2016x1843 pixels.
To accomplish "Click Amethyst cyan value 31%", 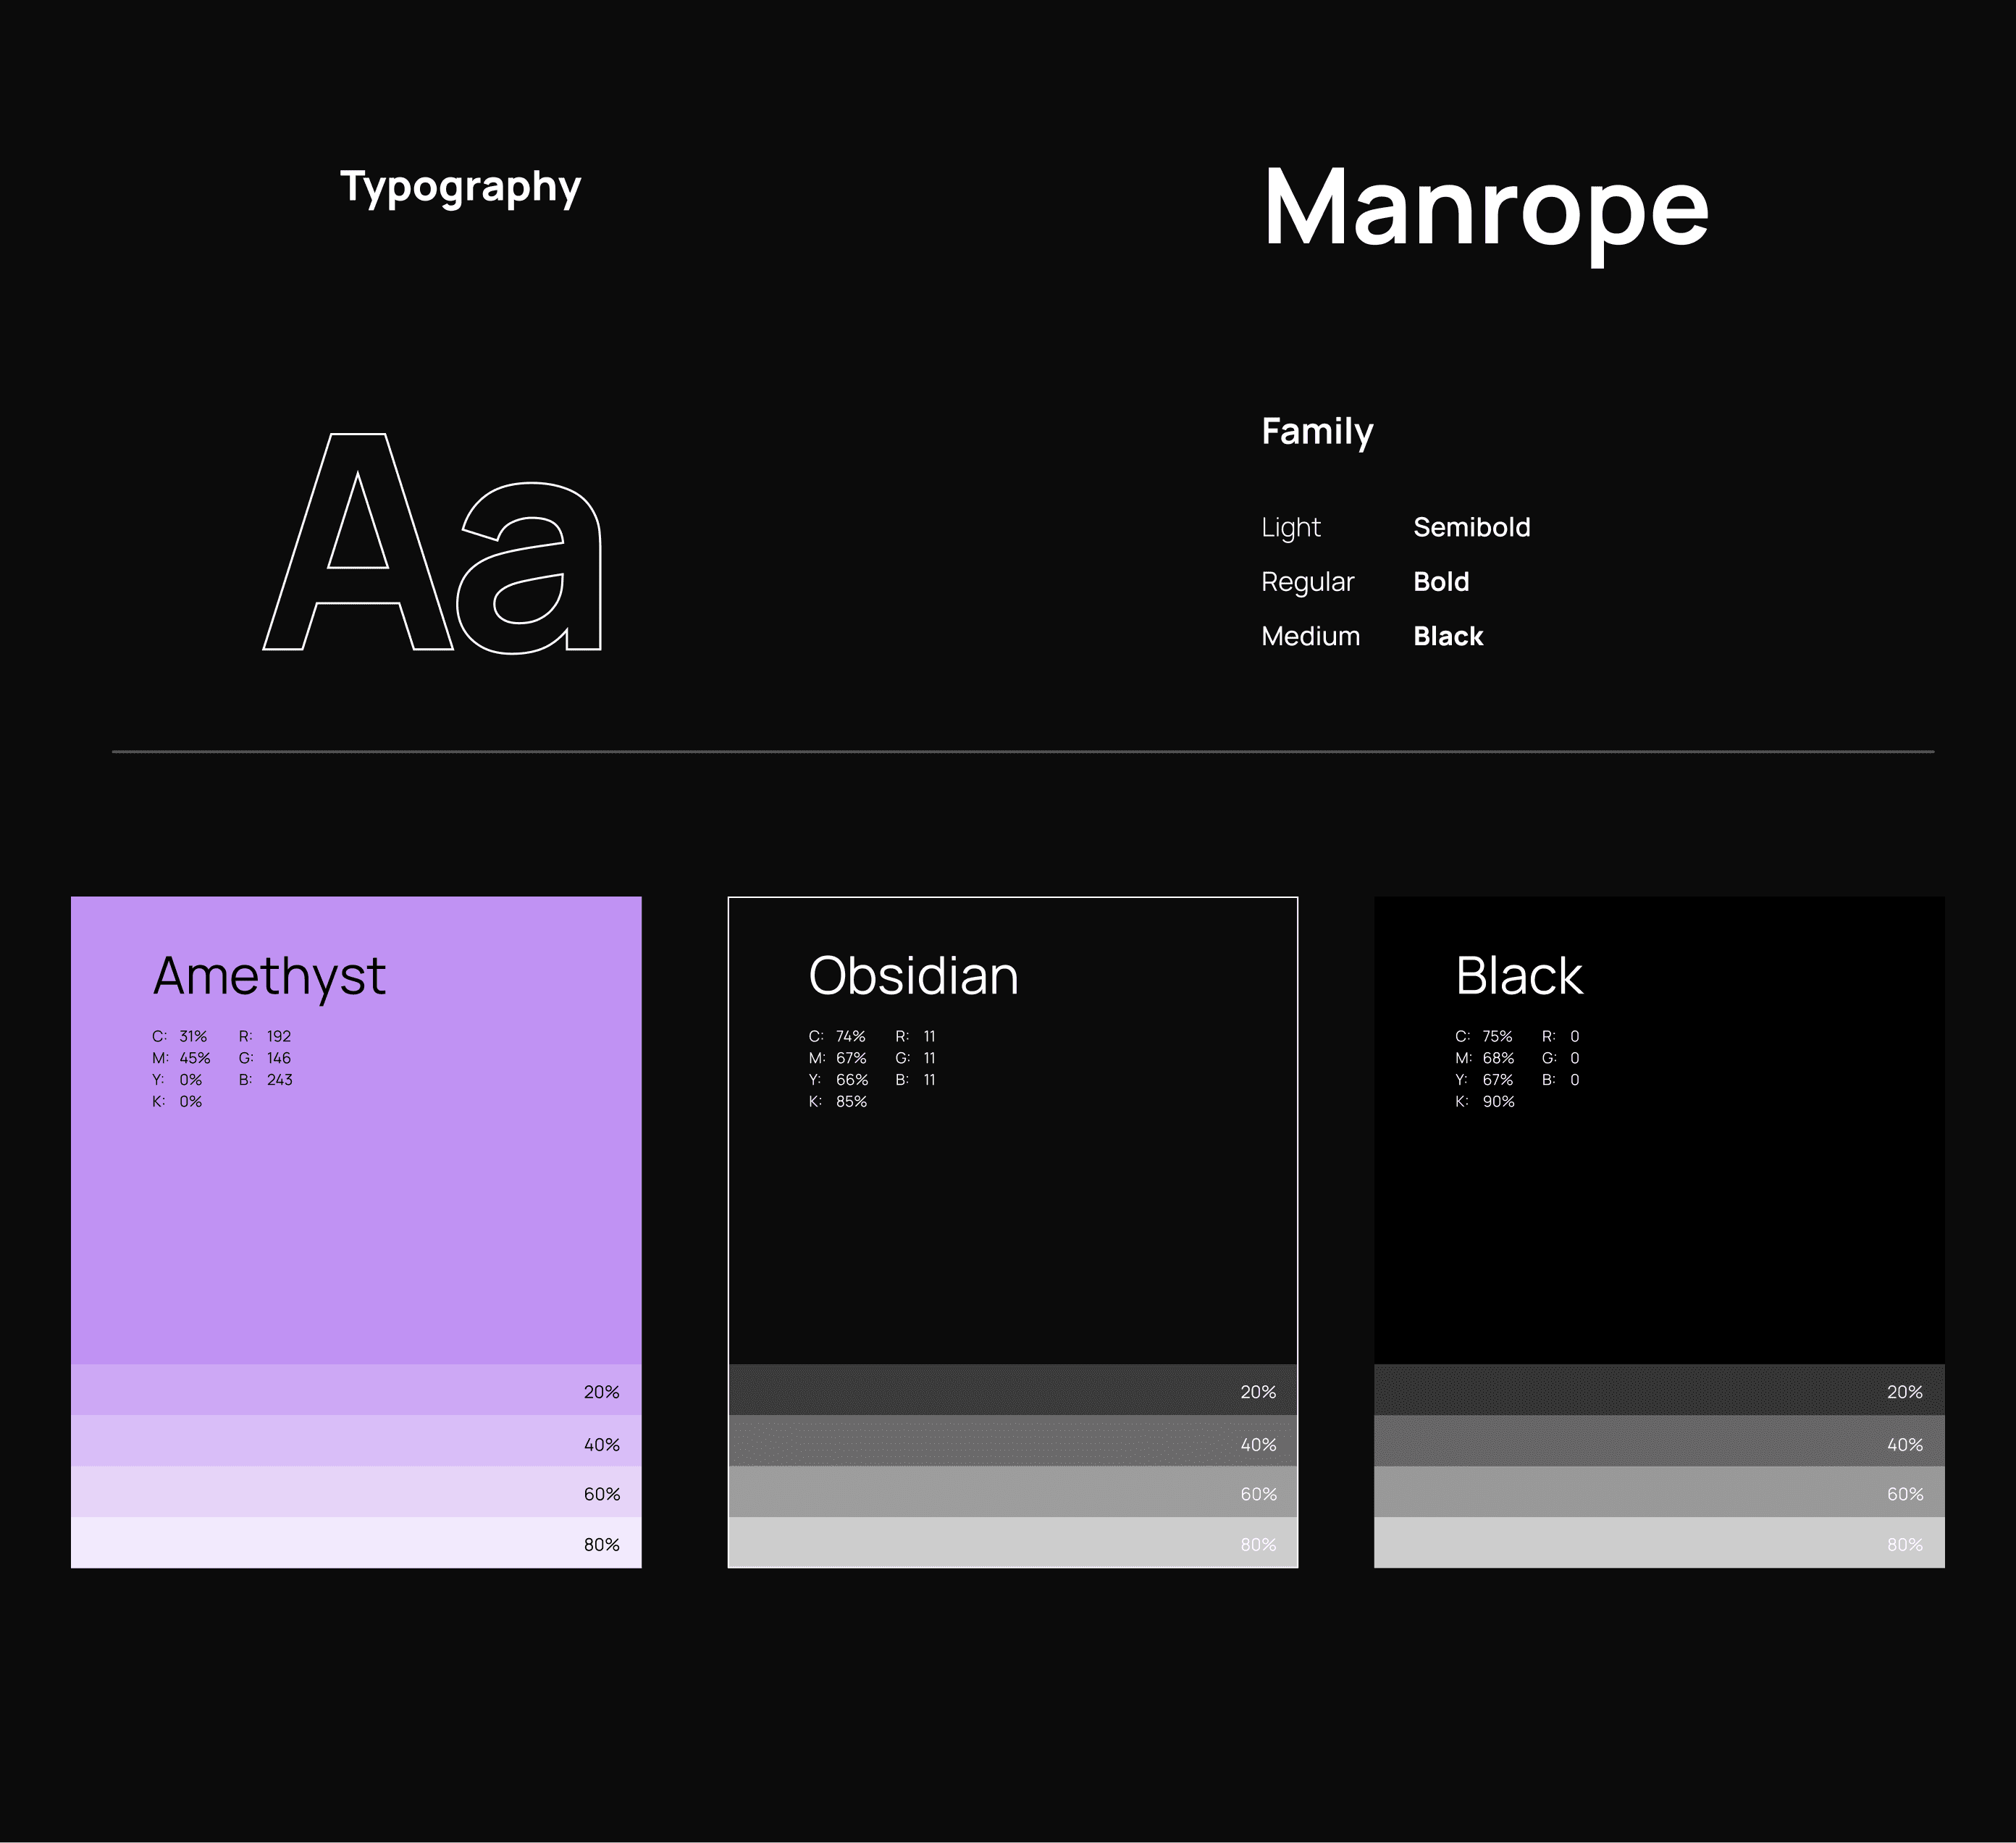I will coord(193,1037).
